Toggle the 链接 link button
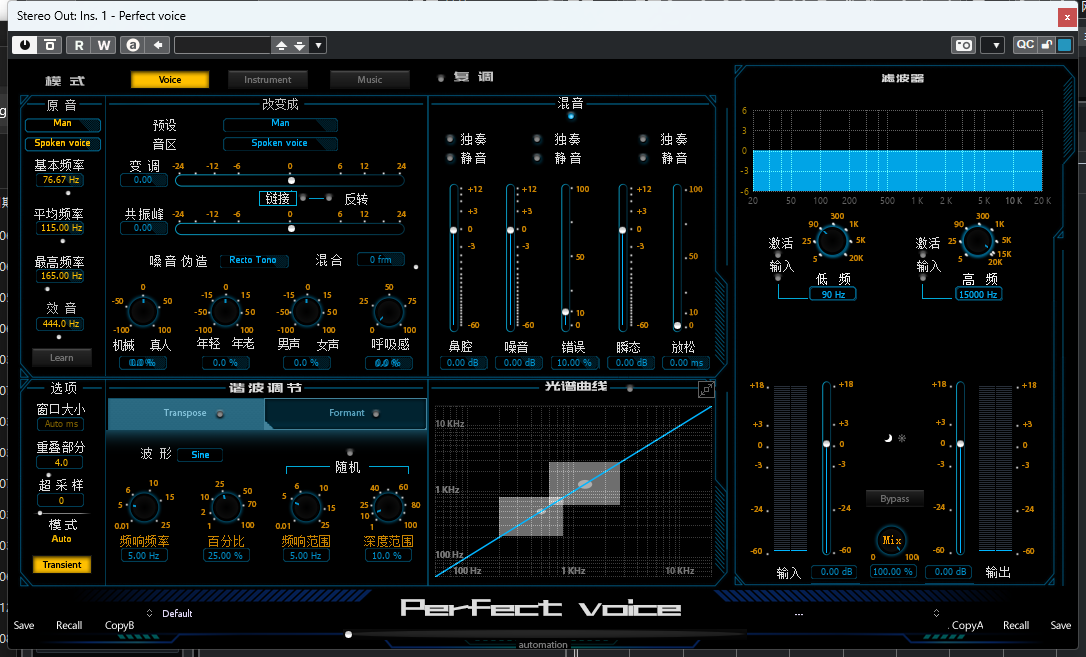The image size is (1086, 657). (278, 199)
